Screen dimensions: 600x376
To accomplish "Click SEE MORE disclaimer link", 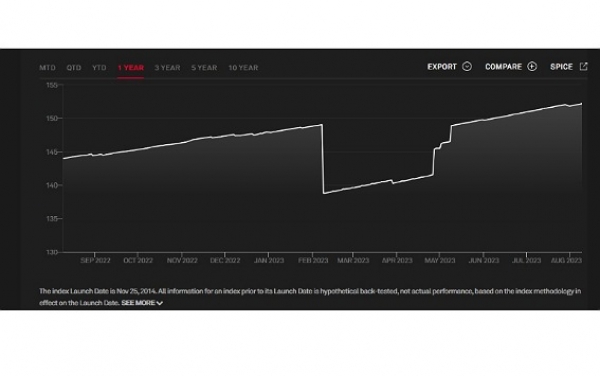I will (x=138, y=303).
